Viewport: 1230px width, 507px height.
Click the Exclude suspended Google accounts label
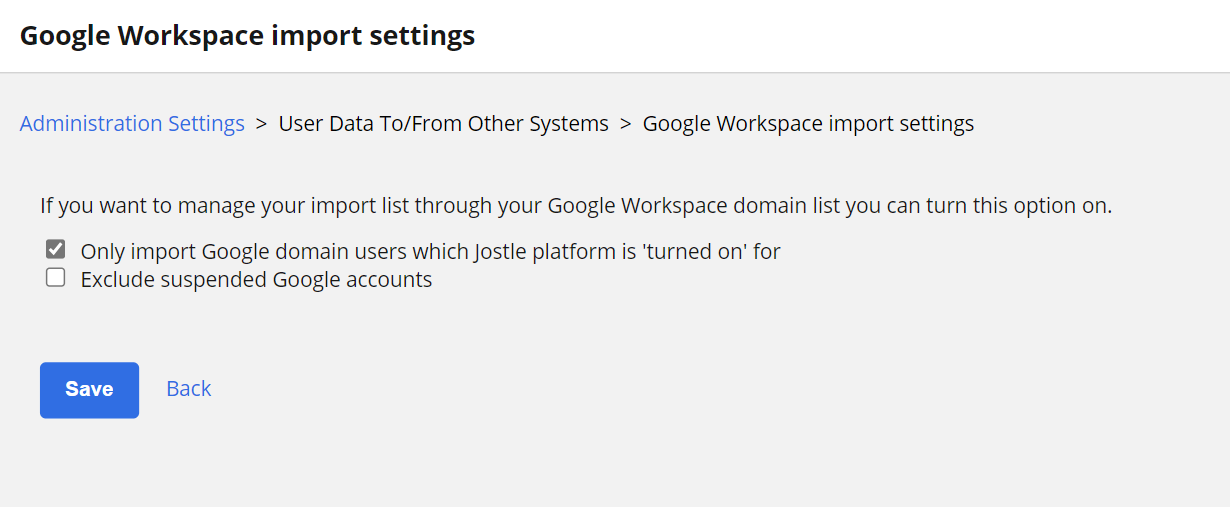tap(256, 280)
